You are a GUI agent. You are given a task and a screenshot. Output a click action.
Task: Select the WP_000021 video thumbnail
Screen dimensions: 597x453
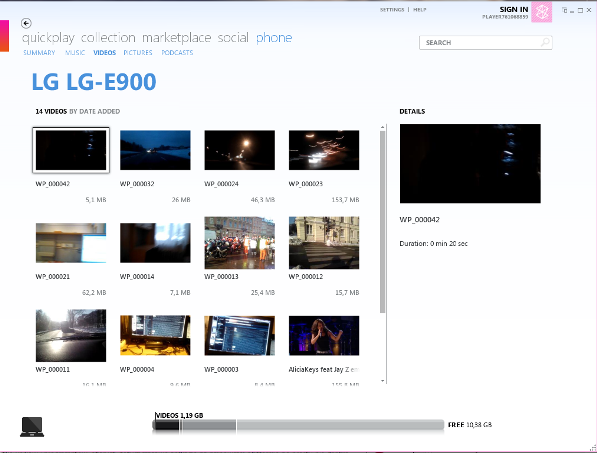click(71, 243)
